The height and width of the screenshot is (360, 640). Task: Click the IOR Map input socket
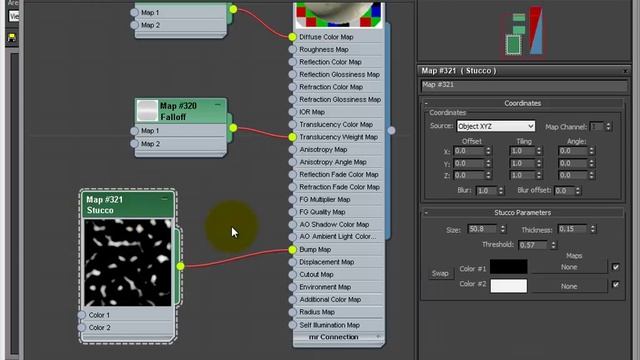(292, 112)
